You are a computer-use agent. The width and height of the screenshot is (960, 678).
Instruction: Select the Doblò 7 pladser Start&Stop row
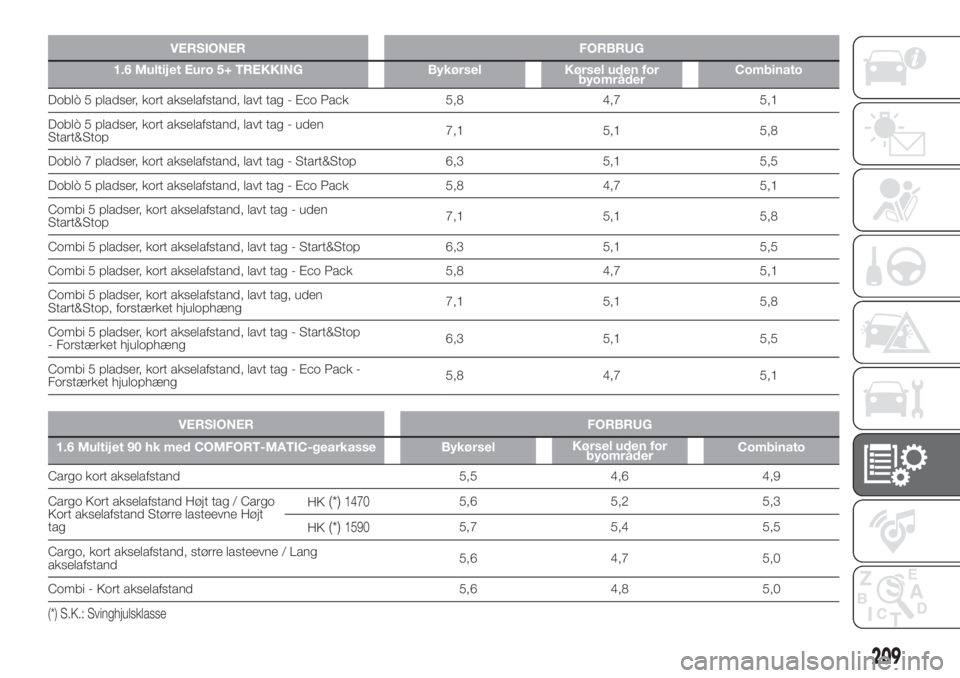(443, 161)
